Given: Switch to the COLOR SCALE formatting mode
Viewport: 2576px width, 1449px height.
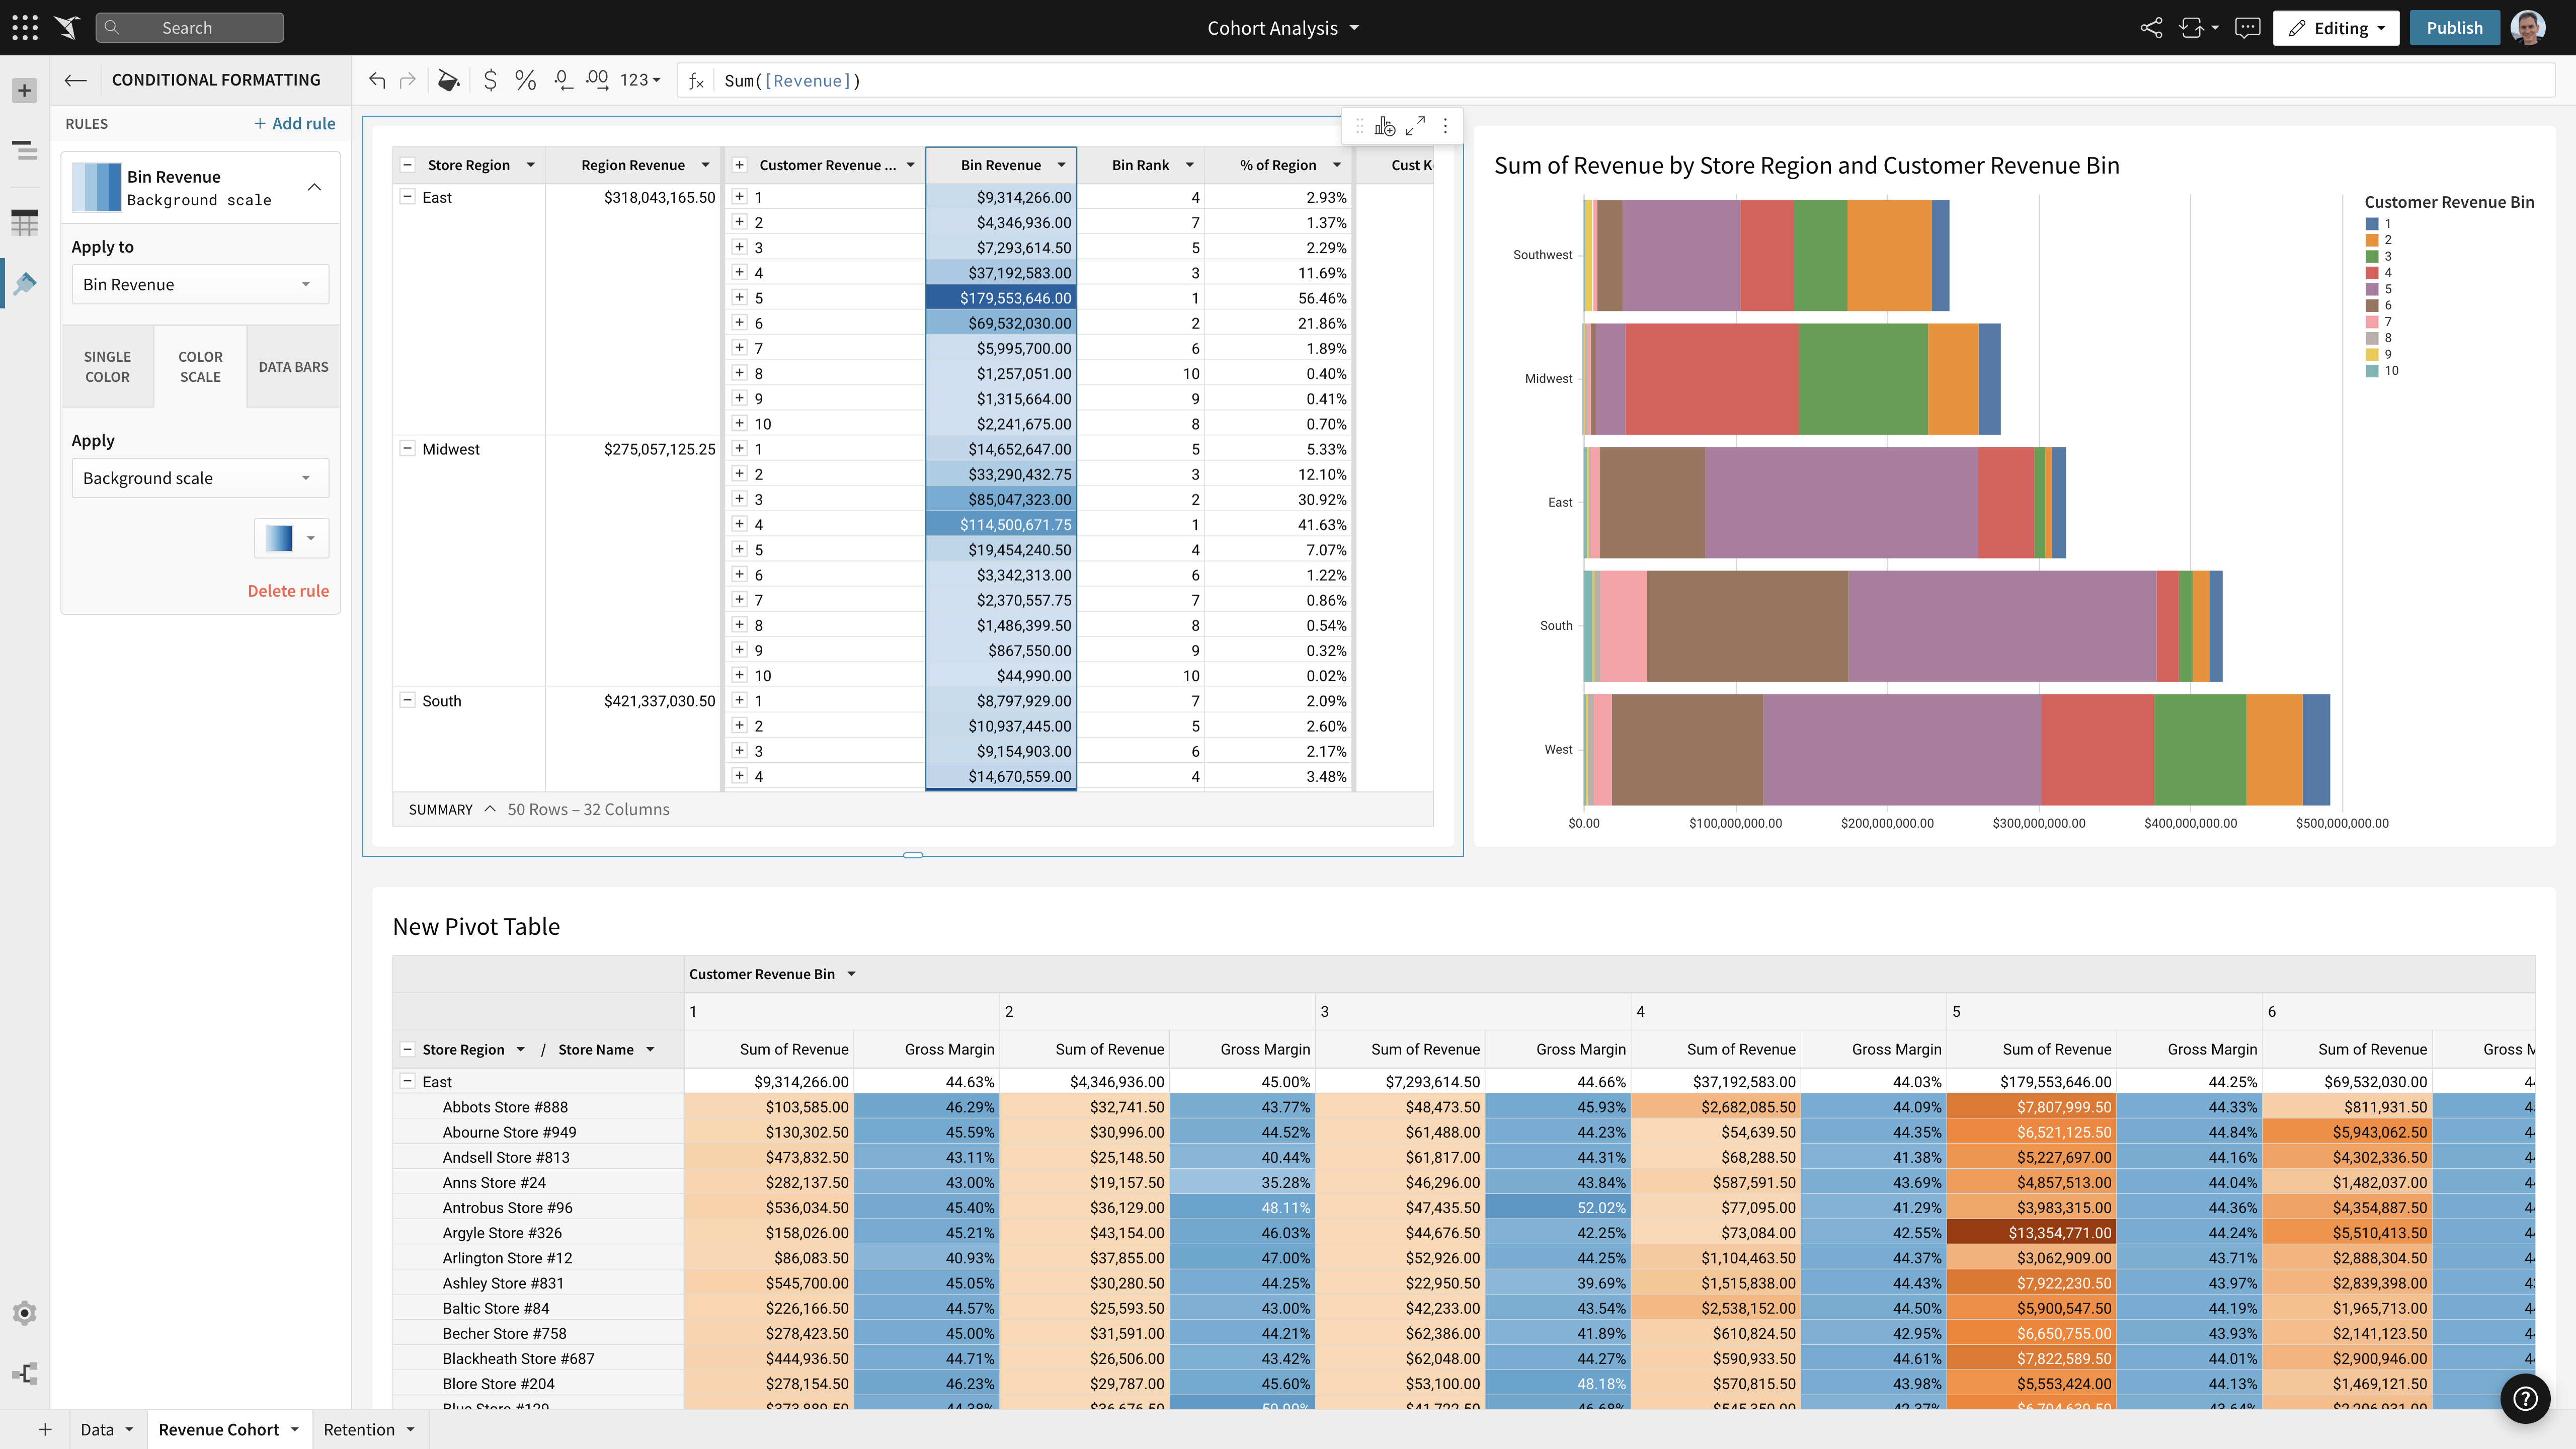Looking at the screenshot, I should pyautogui.click(x=199, y=366).
